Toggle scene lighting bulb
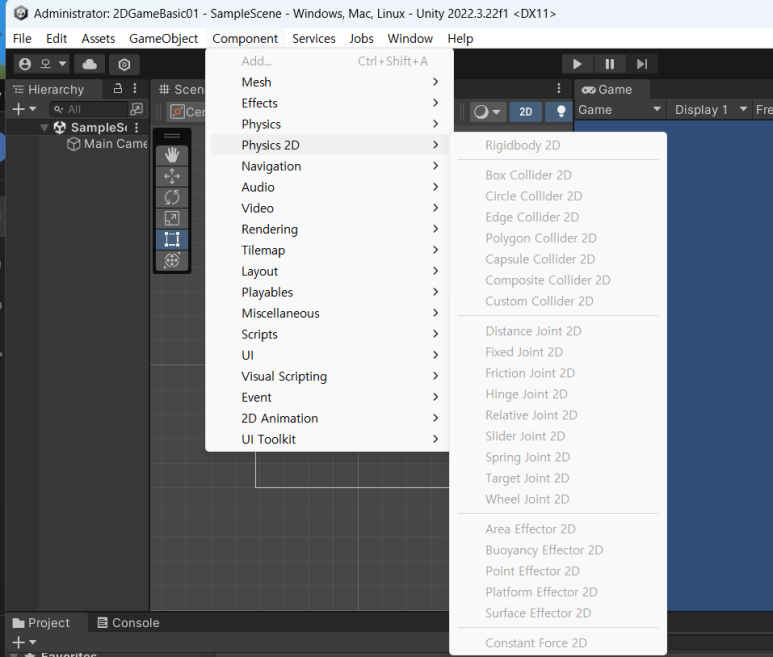773x657 pixels. click(x=561, y=111)
